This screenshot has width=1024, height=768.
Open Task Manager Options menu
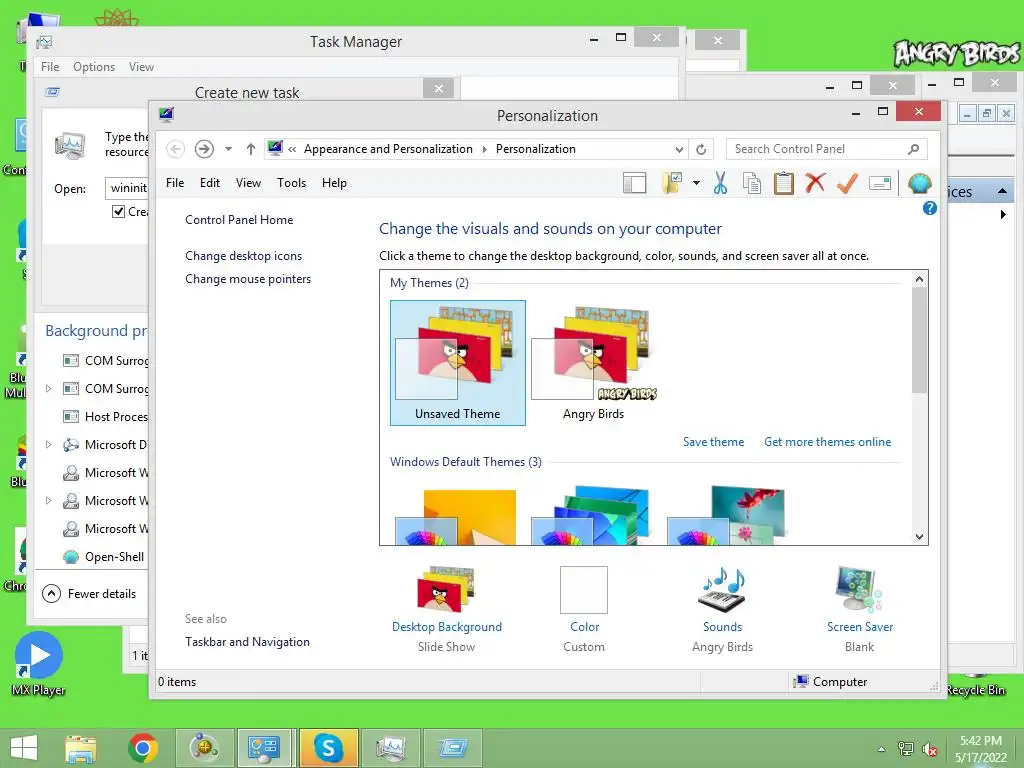tap(94, 67)
